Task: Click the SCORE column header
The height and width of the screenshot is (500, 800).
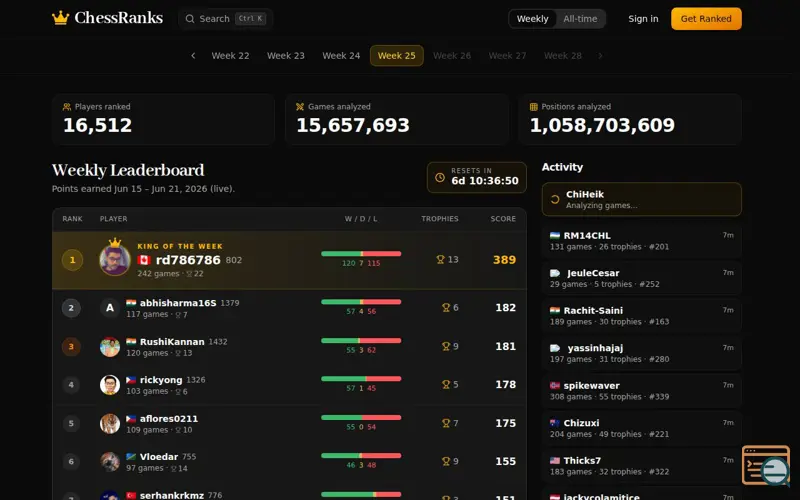Action: pos(503,218)
